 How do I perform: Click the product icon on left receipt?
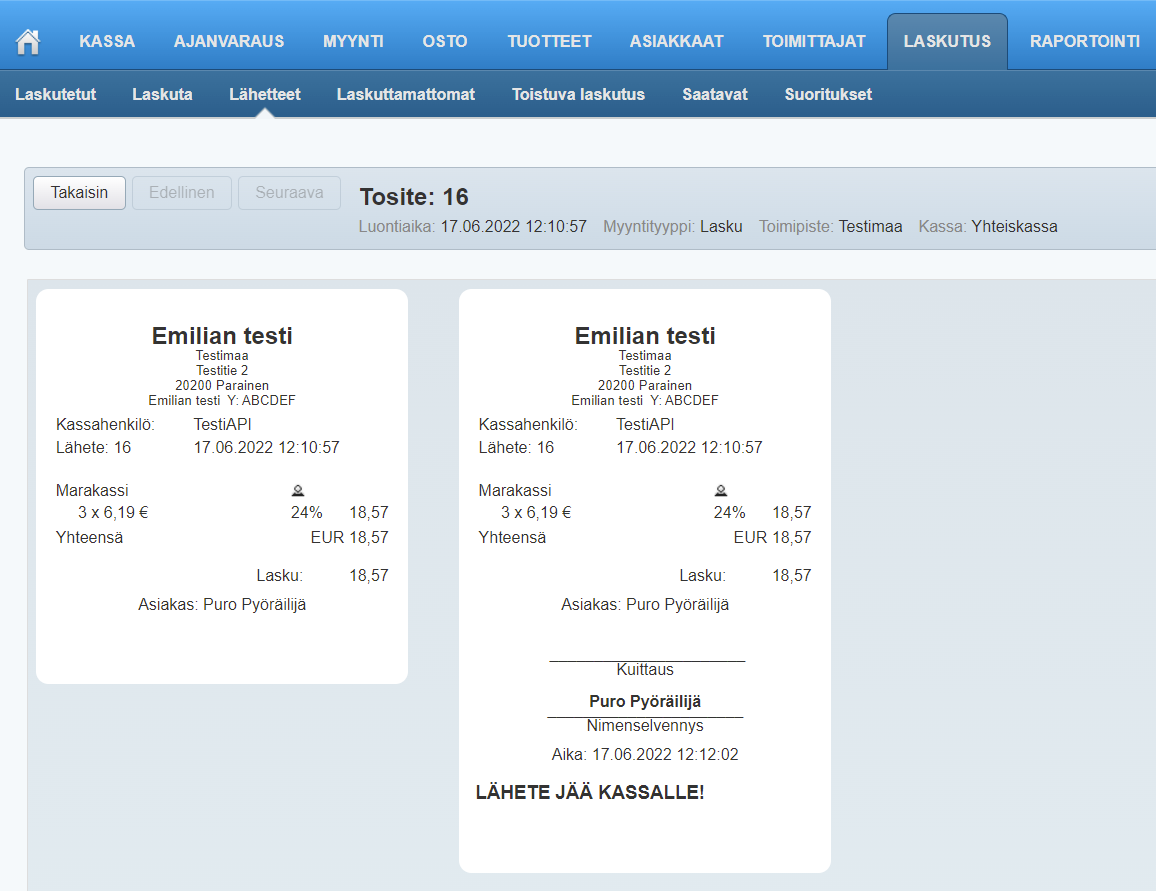[x=298, y=490]
